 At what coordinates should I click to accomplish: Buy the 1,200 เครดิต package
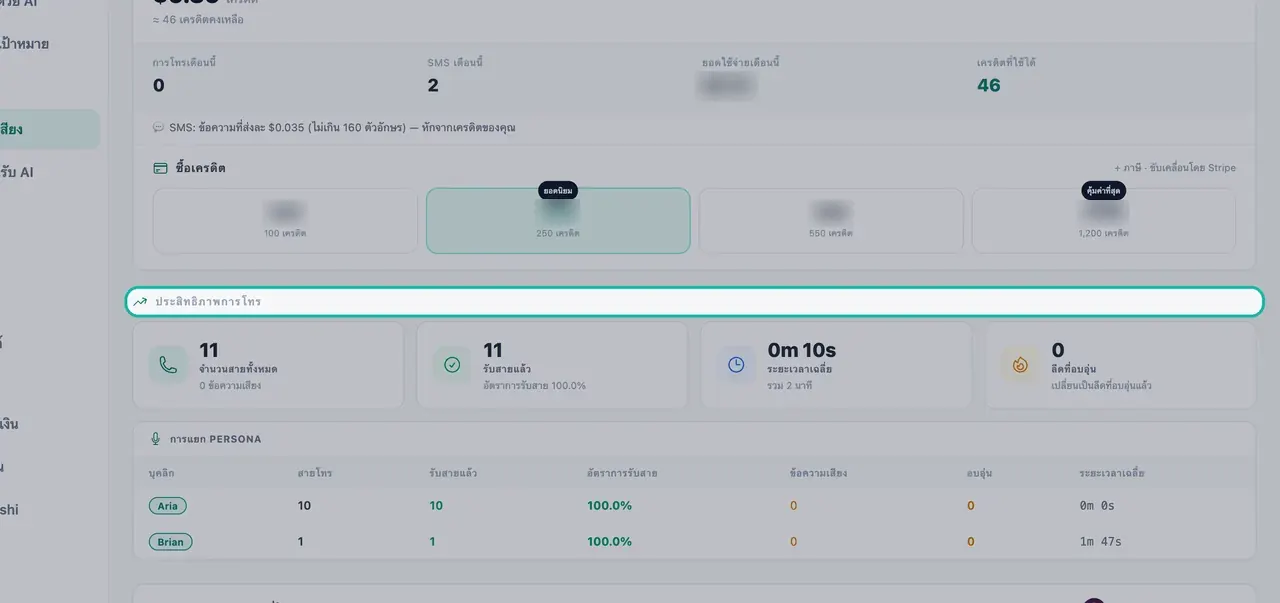tap(1104, 220)
